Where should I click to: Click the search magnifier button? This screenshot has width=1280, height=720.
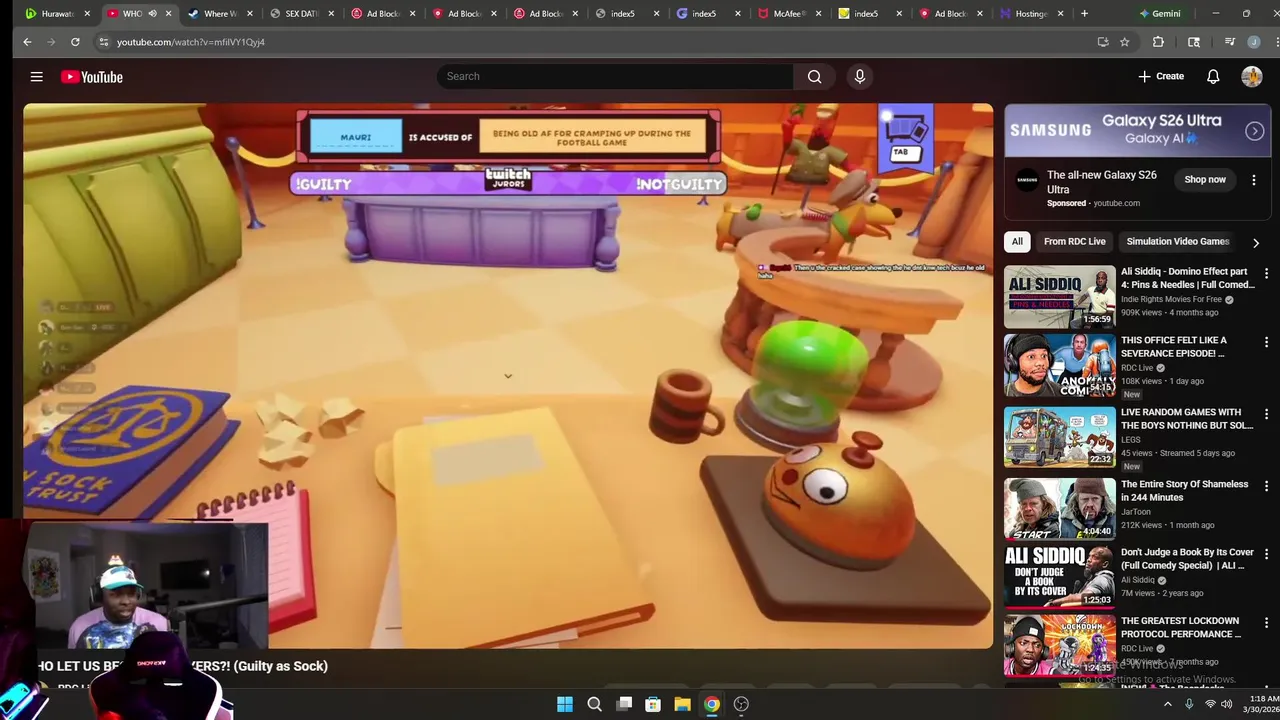point(814,76)
